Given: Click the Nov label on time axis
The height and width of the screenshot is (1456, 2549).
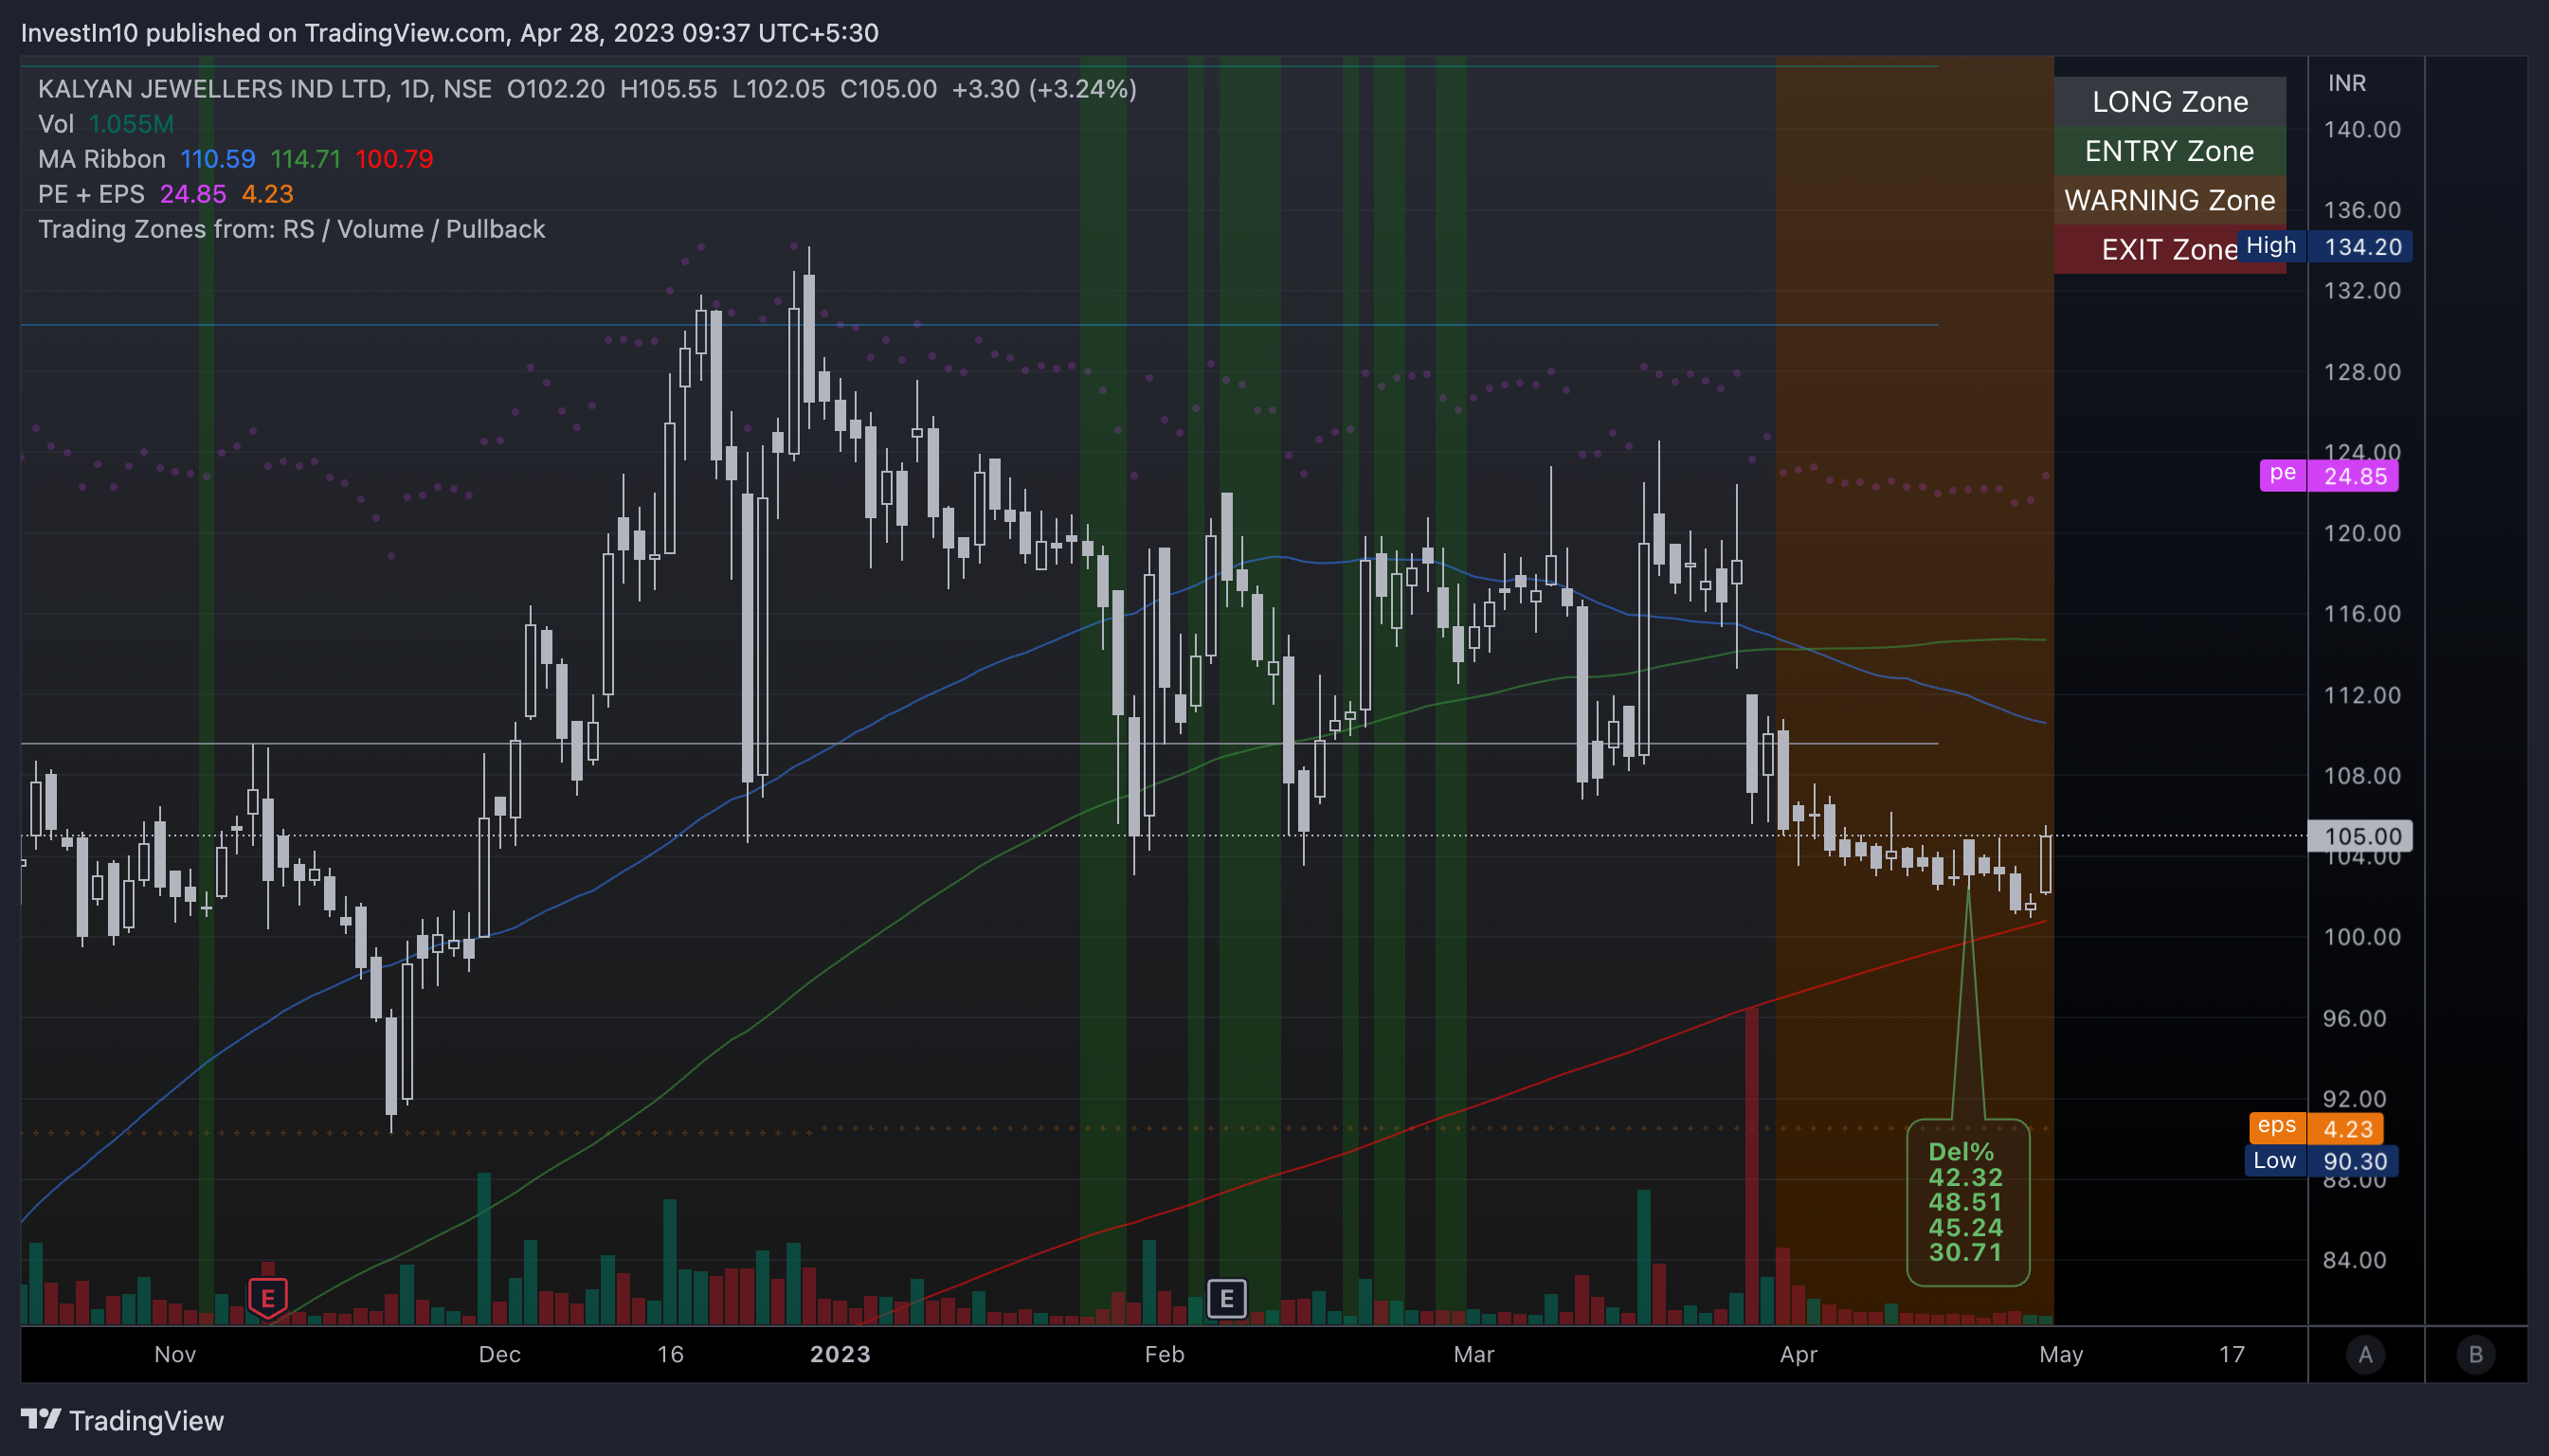Looking at the screenshot, I should pos(175,1354).
